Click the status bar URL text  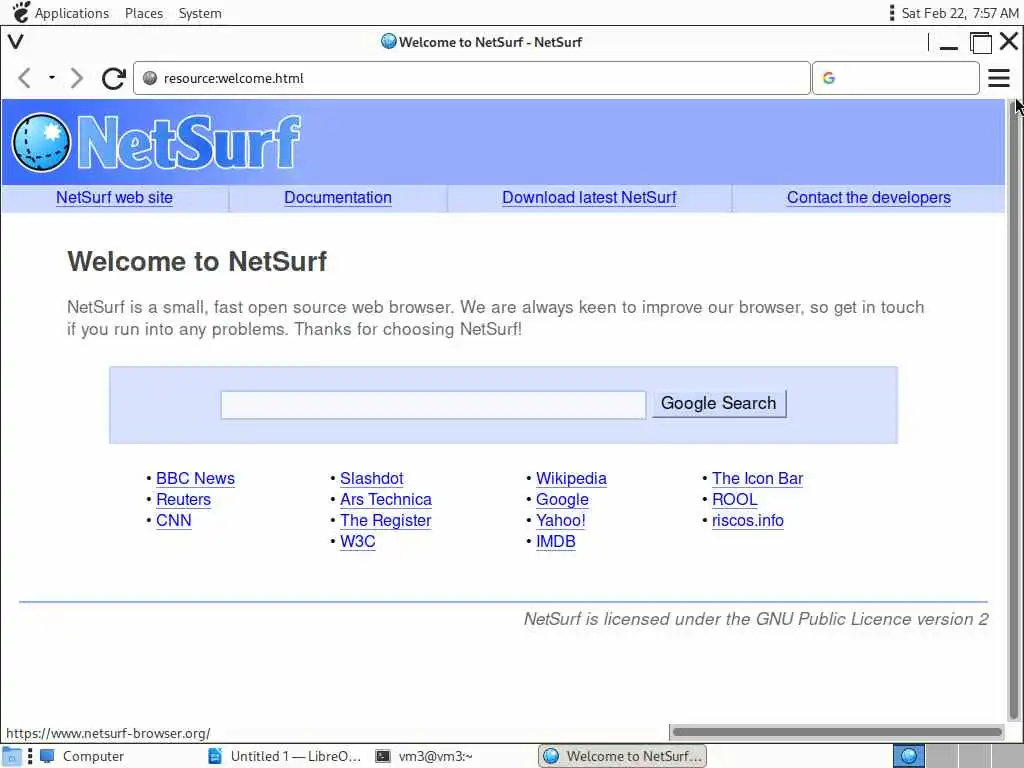108,733
